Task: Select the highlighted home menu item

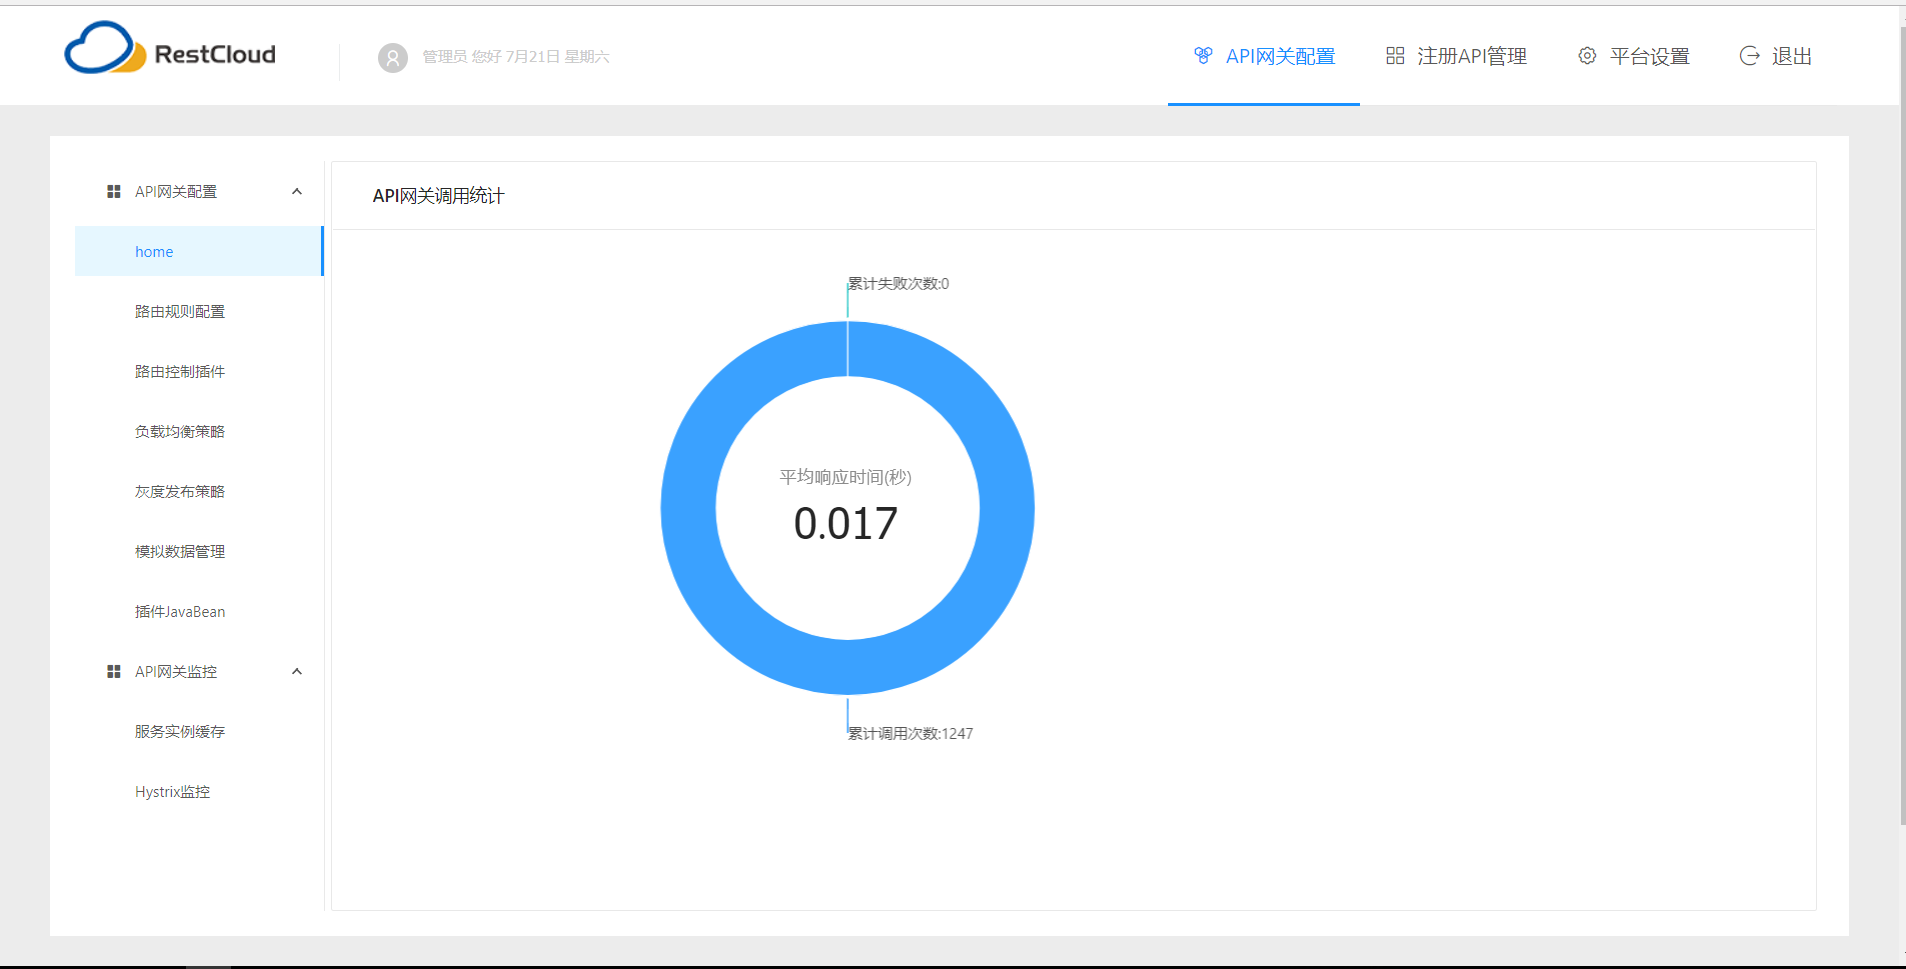Action: pyautogui.click(x=153, y=251)
